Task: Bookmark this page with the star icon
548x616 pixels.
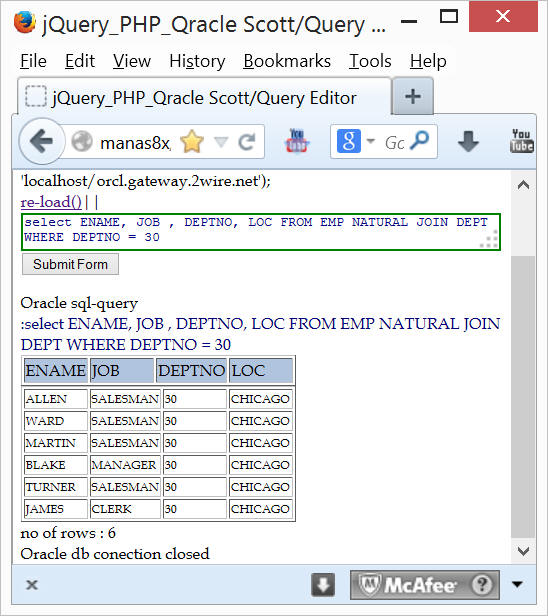Action: [192, 142]
